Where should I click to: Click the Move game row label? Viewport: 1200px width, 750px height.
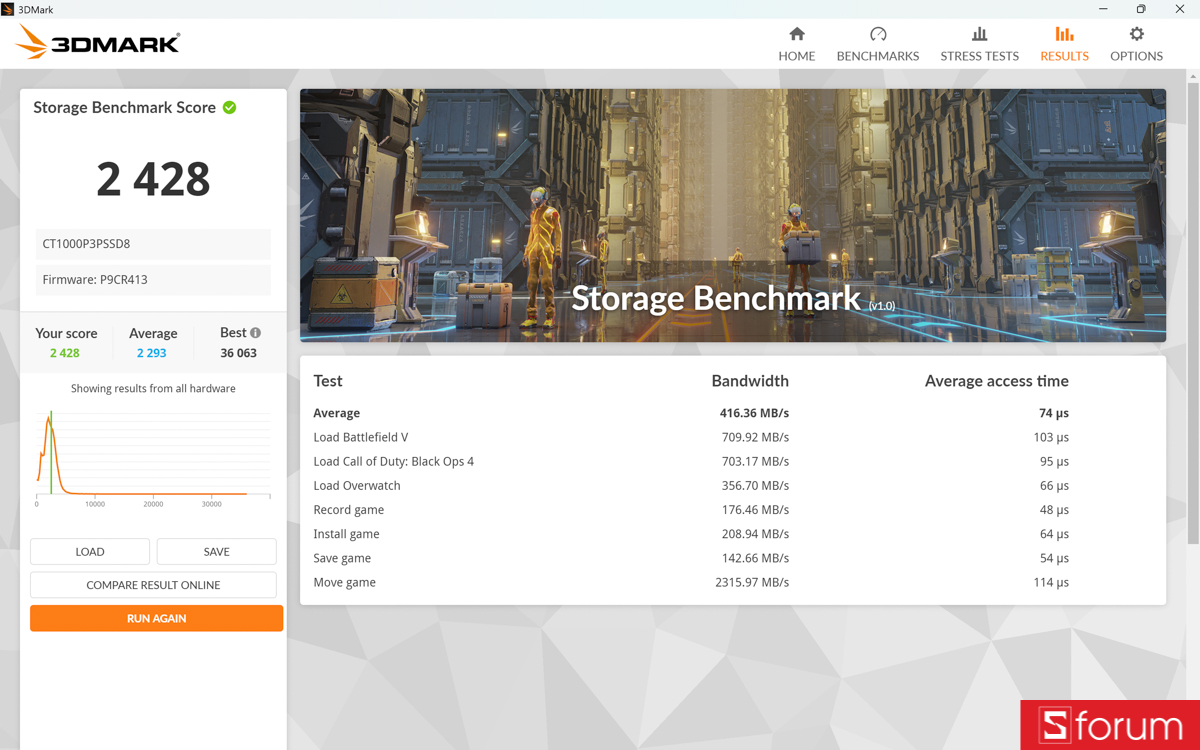pyautogui.click(x=344, y=582)
